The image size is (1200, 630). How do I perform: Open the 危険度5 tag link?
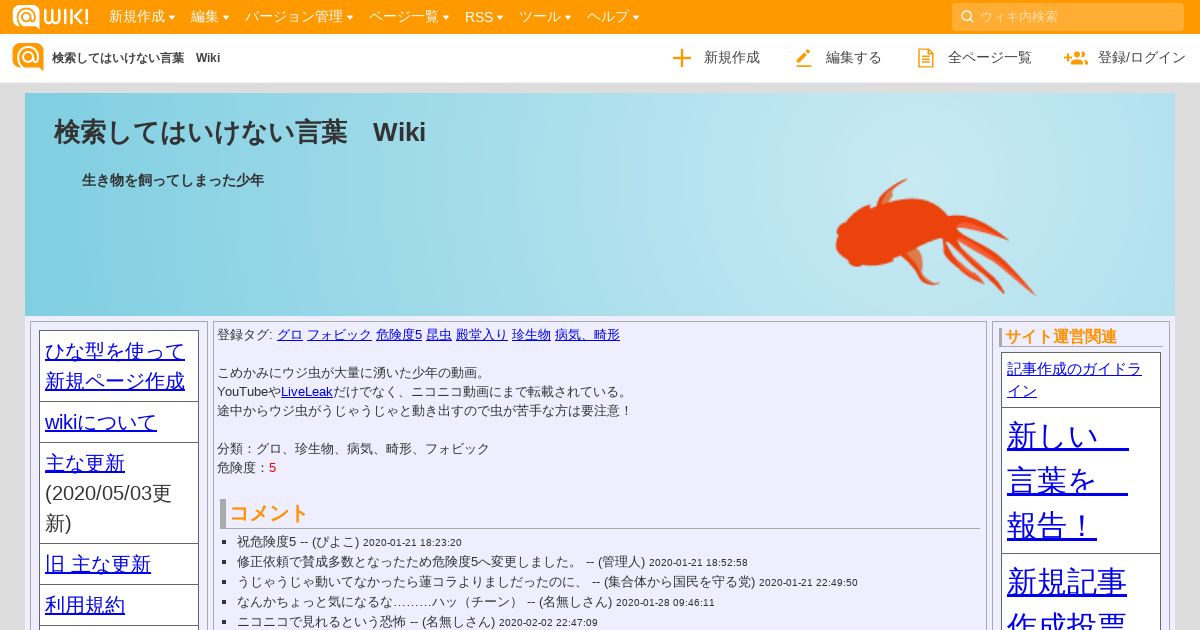pos(399,335)
